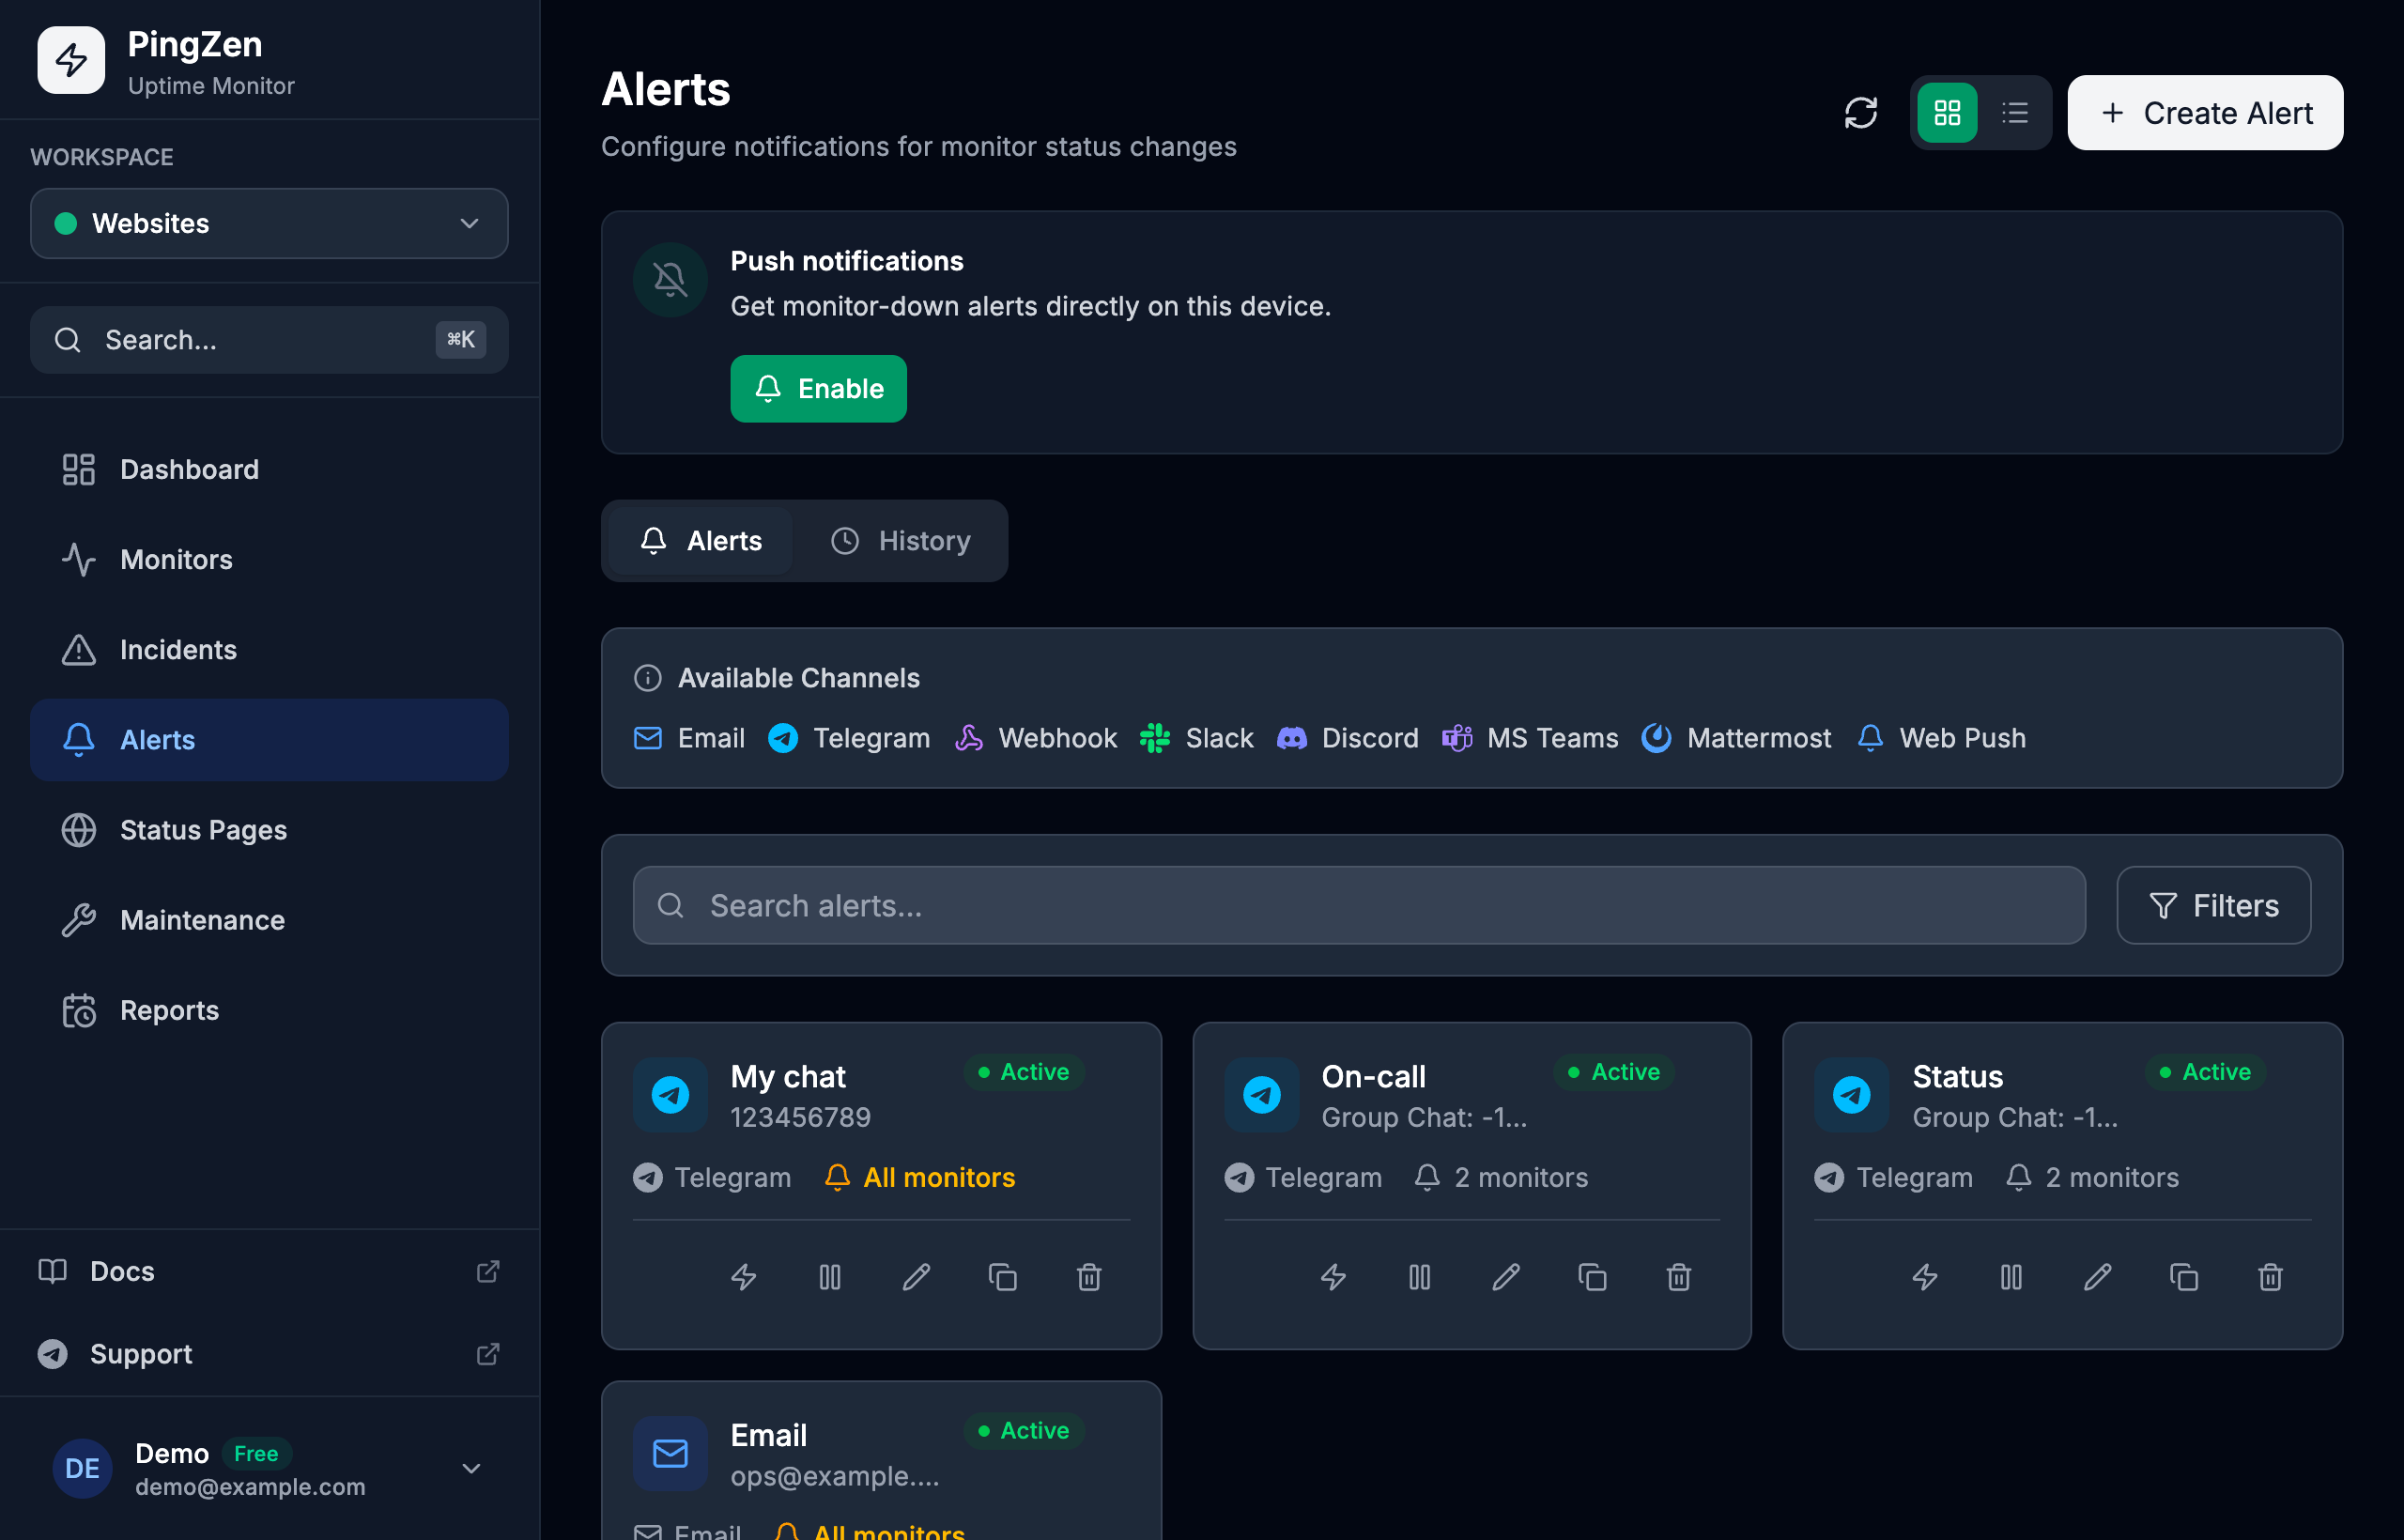Open Reports in the sidebar

[269, 1010]
